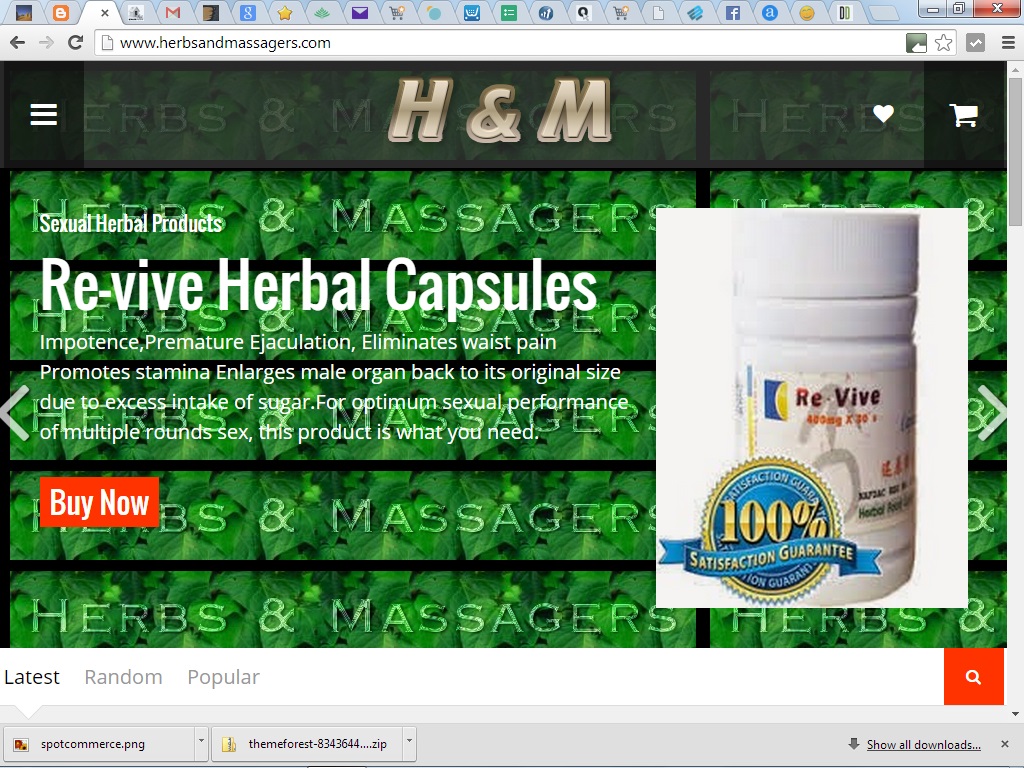Open the wishlist heart icon
The height and width of the screenshot is (768, 1024).
(883, 114)
